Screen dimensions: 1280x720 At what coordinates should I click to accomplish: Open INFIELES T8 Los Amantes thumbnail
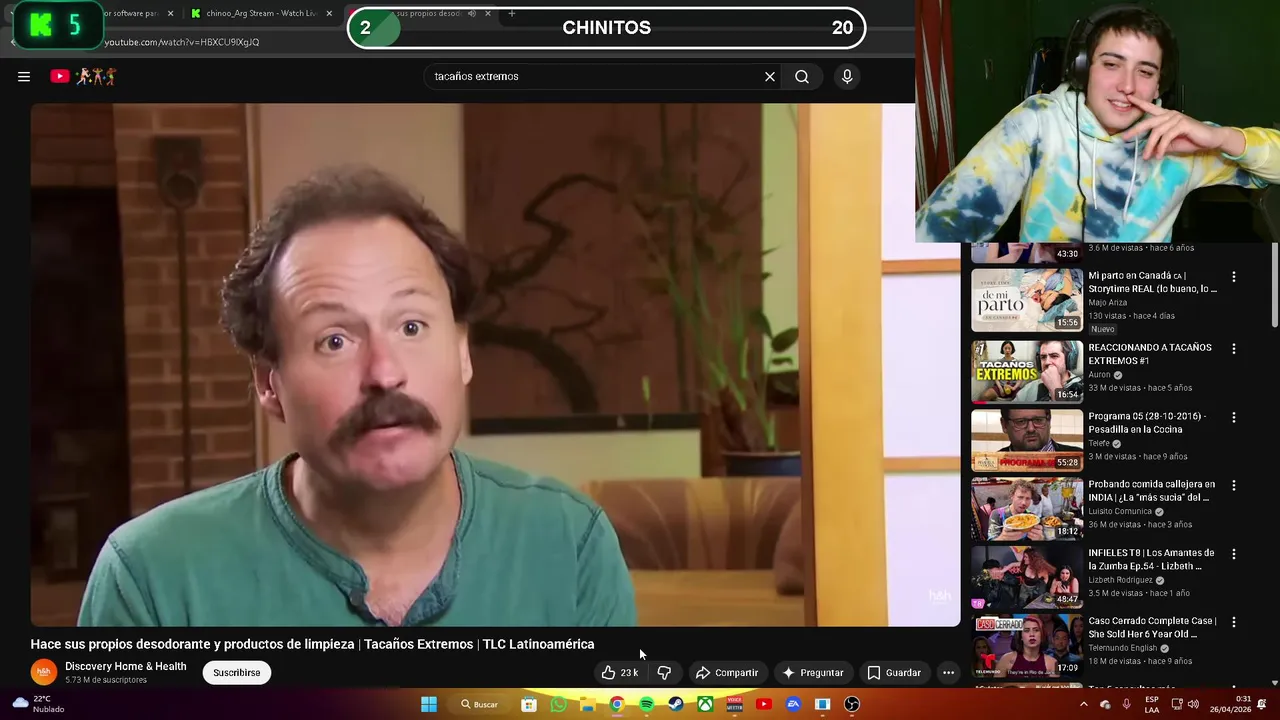click(x=1027, y=576)
